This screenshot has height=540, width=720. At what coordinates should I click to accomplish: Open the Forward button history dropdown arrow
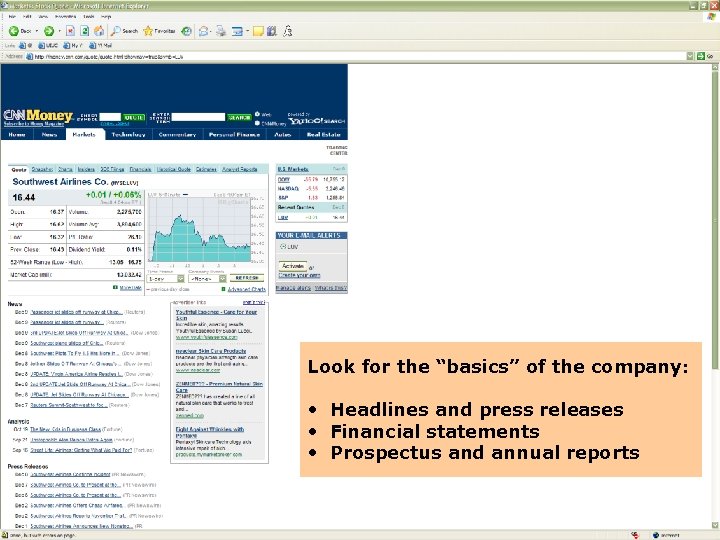click(59, 31)
